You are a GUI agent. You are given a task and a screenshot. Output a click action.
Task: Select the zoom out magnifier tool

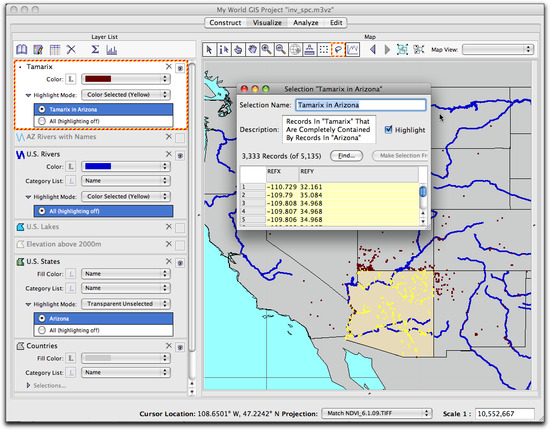click(281, 49)
